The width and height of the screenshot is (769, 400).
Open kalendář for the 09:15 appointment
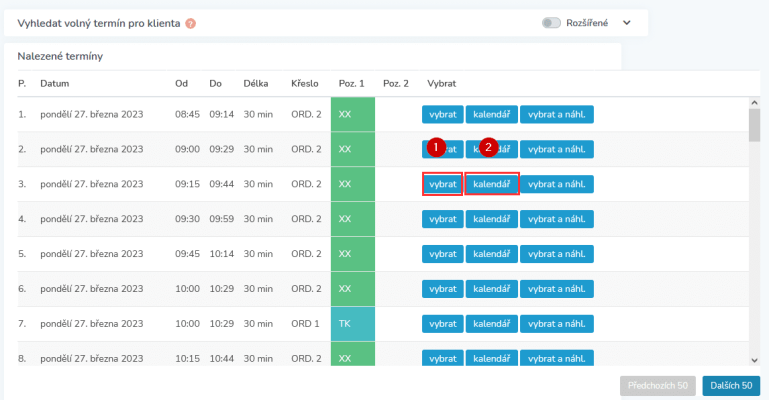tap(491, 184)
